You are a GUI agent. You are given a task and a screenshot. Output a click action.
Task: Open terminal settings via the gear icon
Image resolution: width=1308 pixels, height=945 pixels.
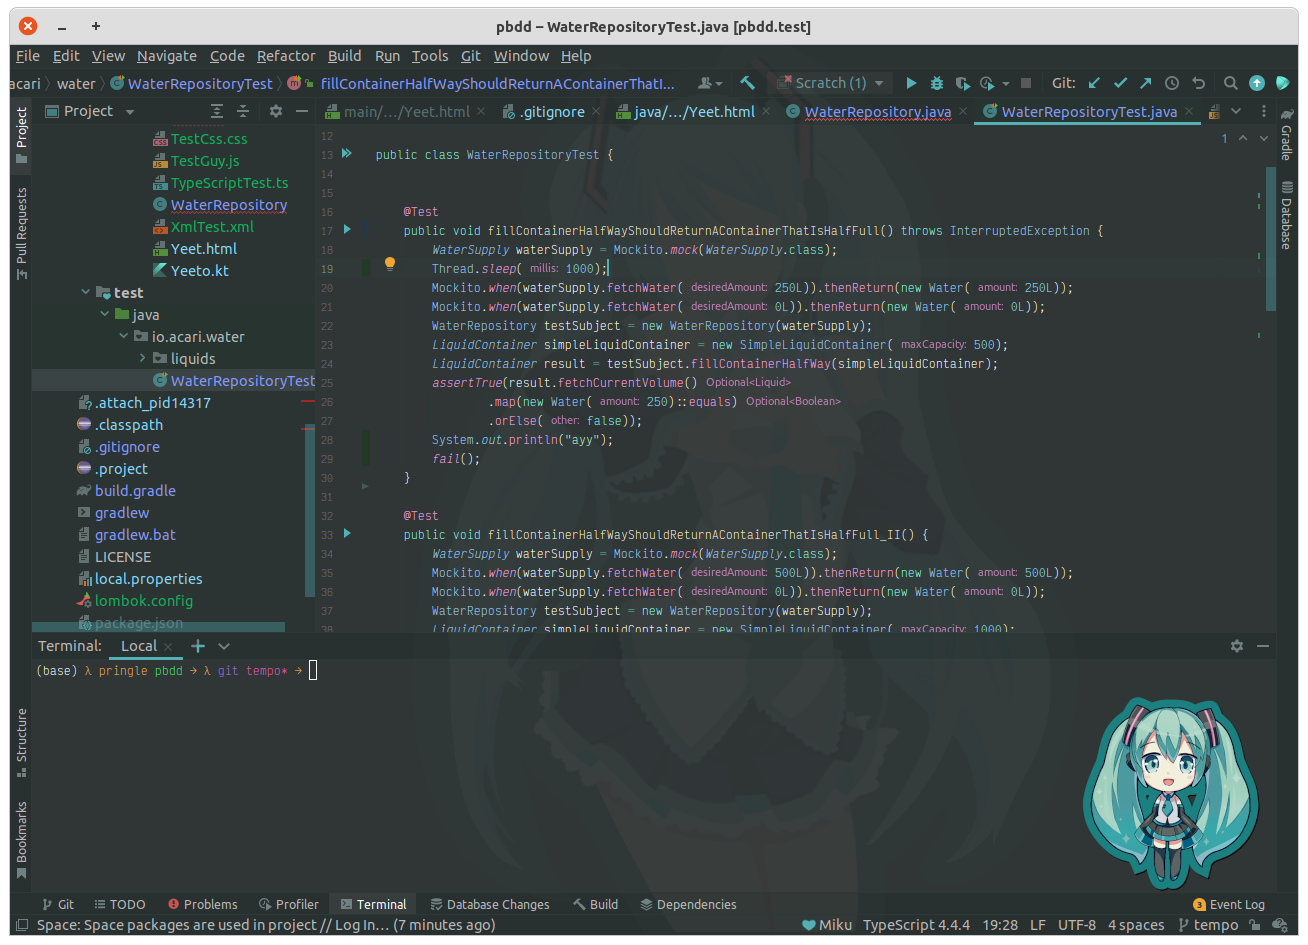[1237, 646]
